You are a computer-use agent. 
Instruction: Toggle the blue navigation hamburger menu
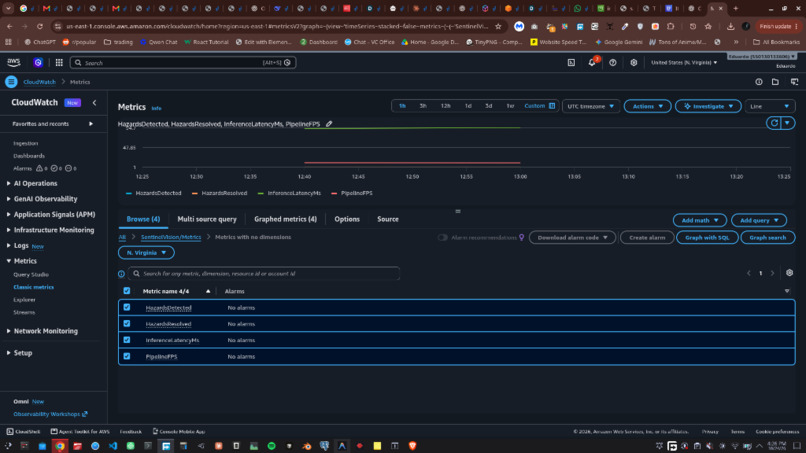coord(11,82)
